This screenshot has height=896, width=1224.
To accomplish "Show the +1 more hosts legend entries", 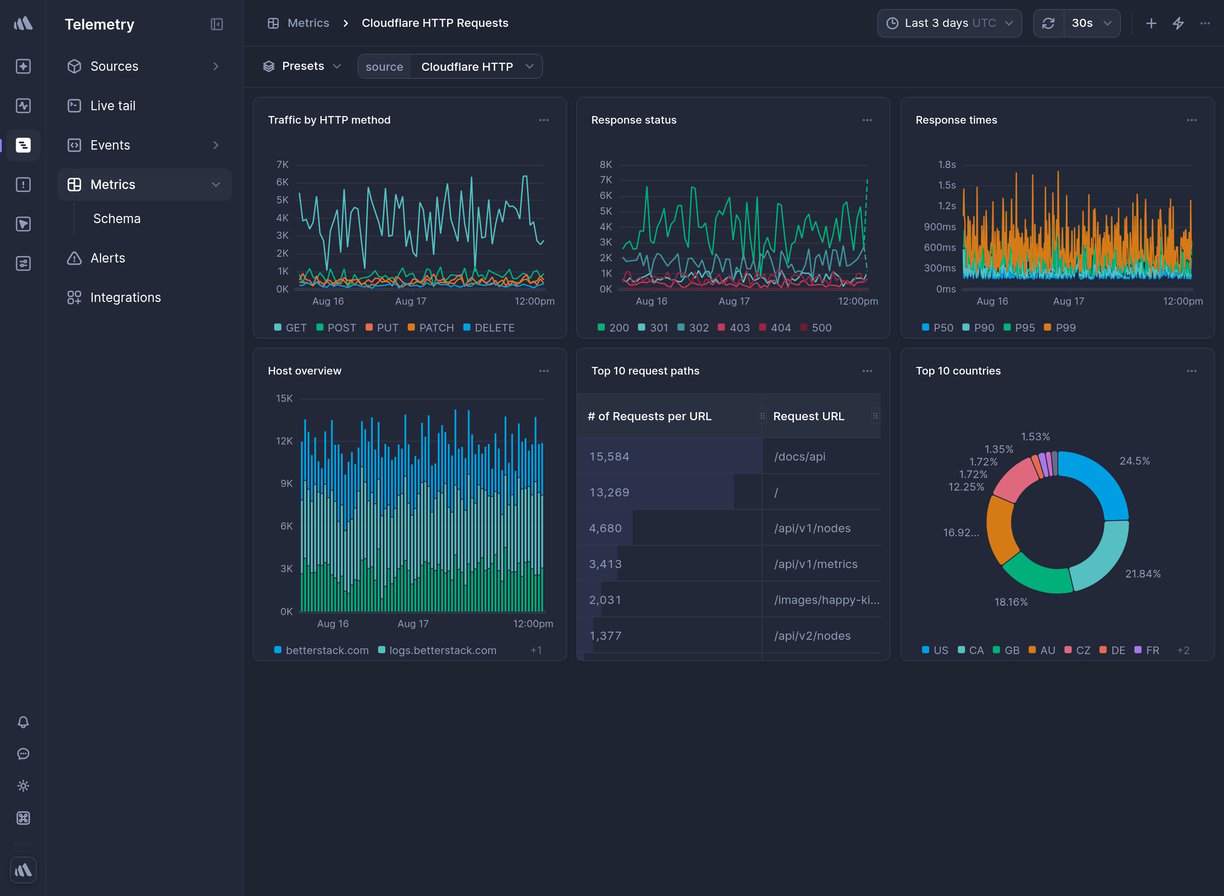I will [536, 650].
